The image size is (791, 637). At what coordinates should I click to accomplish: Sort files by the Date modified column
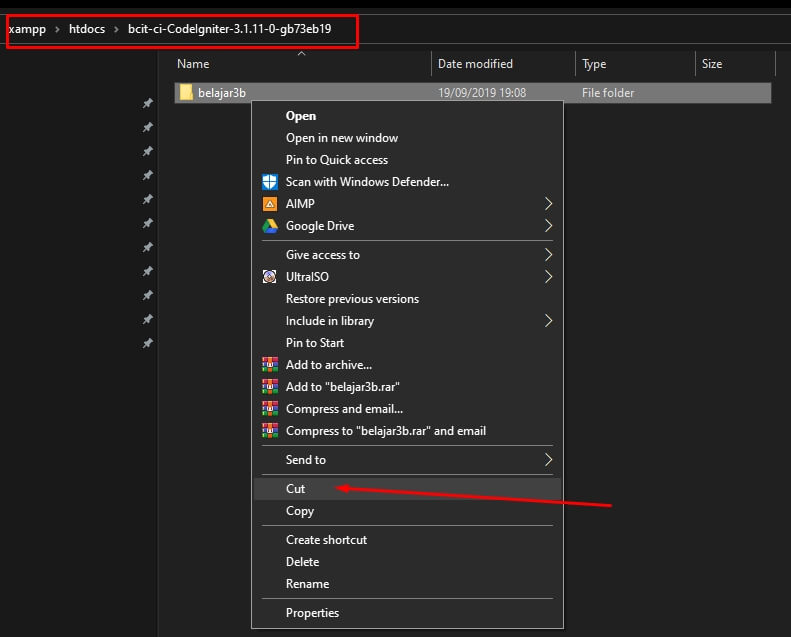[x=475, y=64]
